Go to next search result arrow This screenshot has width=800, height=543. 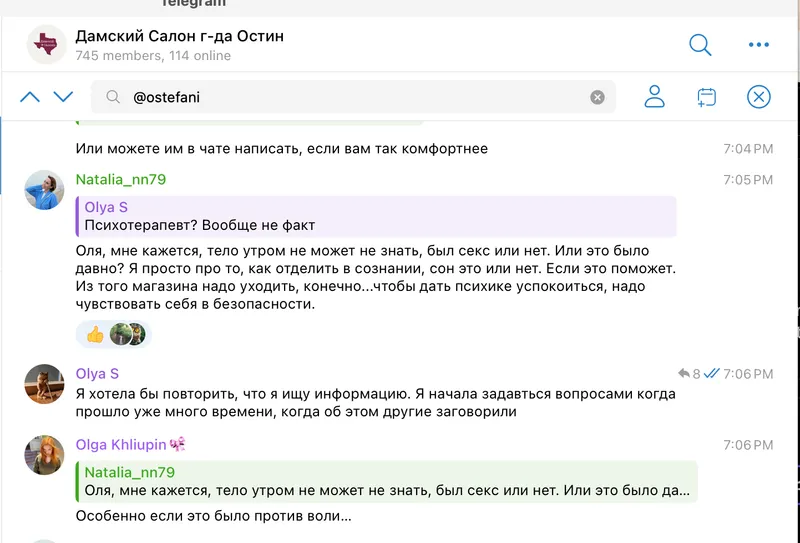(63, 97)
